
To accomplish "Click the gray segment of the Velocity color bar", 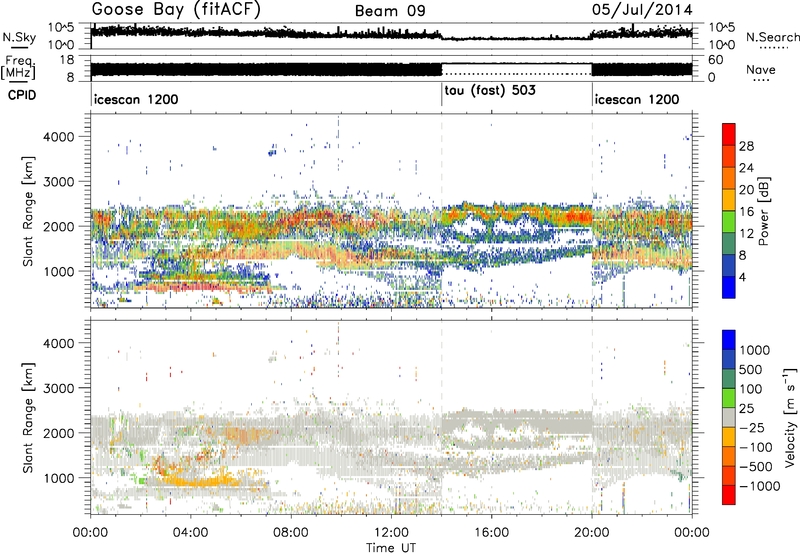I will click(729, 418).
